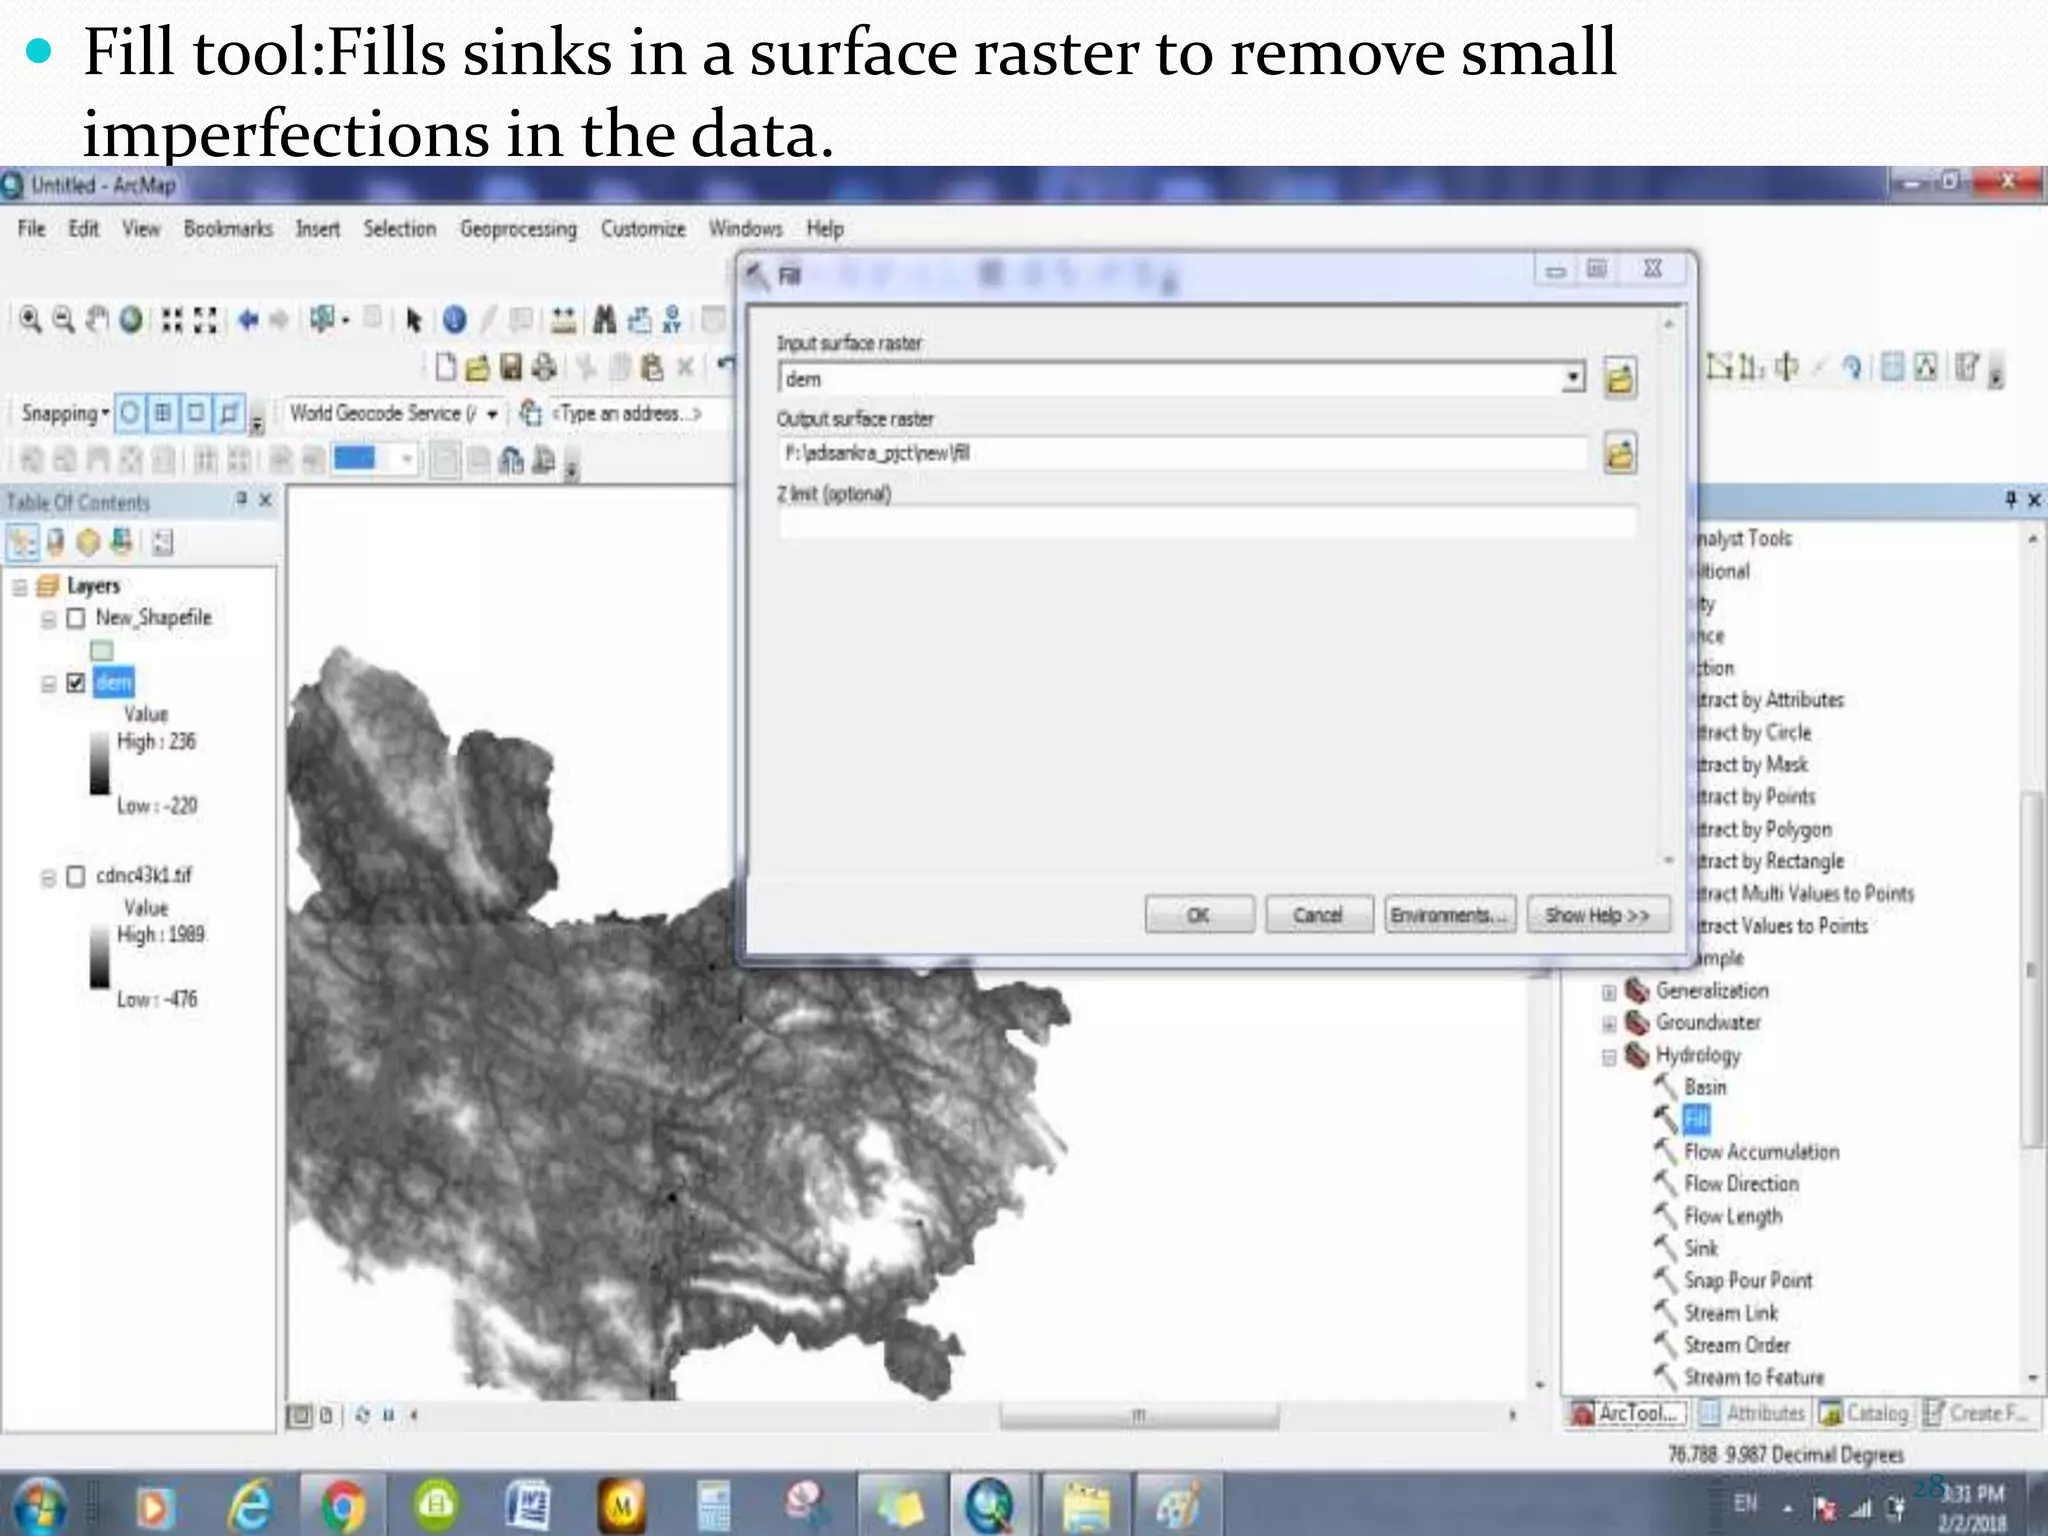Cancel the Fill dialog
2048x1536 pixels.
pos(1318,915)
